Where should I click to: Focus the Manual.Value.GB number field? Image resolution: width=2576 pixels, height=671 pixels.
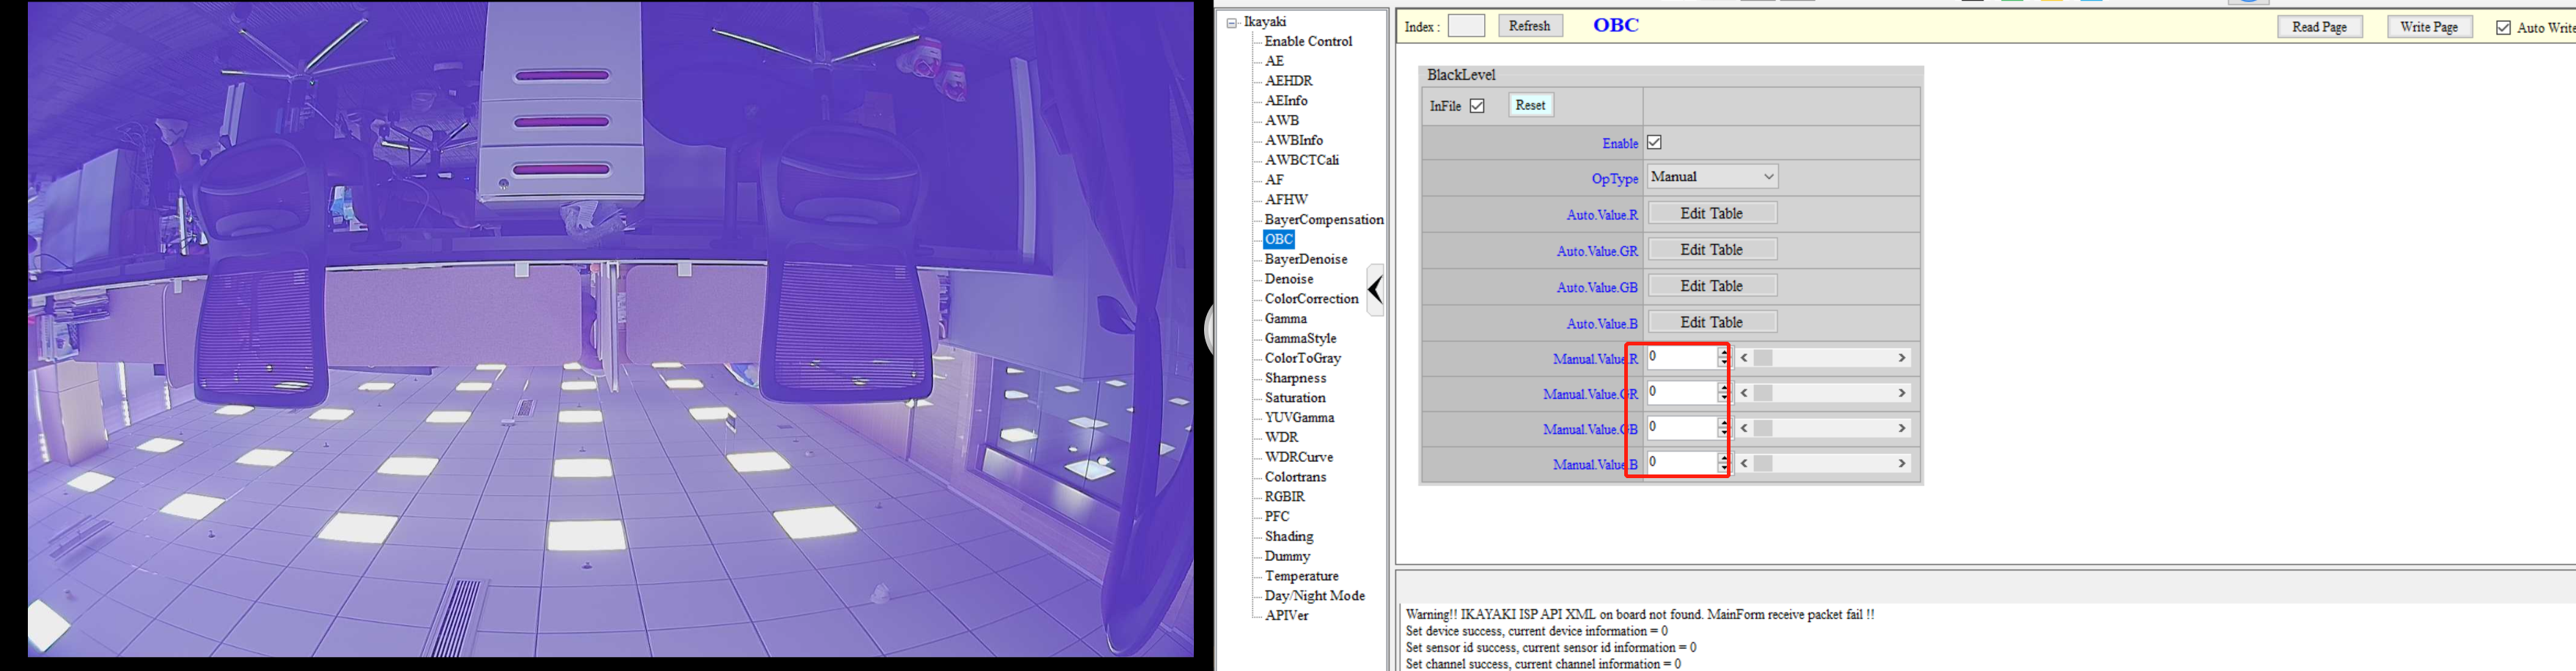[1682, 427]
